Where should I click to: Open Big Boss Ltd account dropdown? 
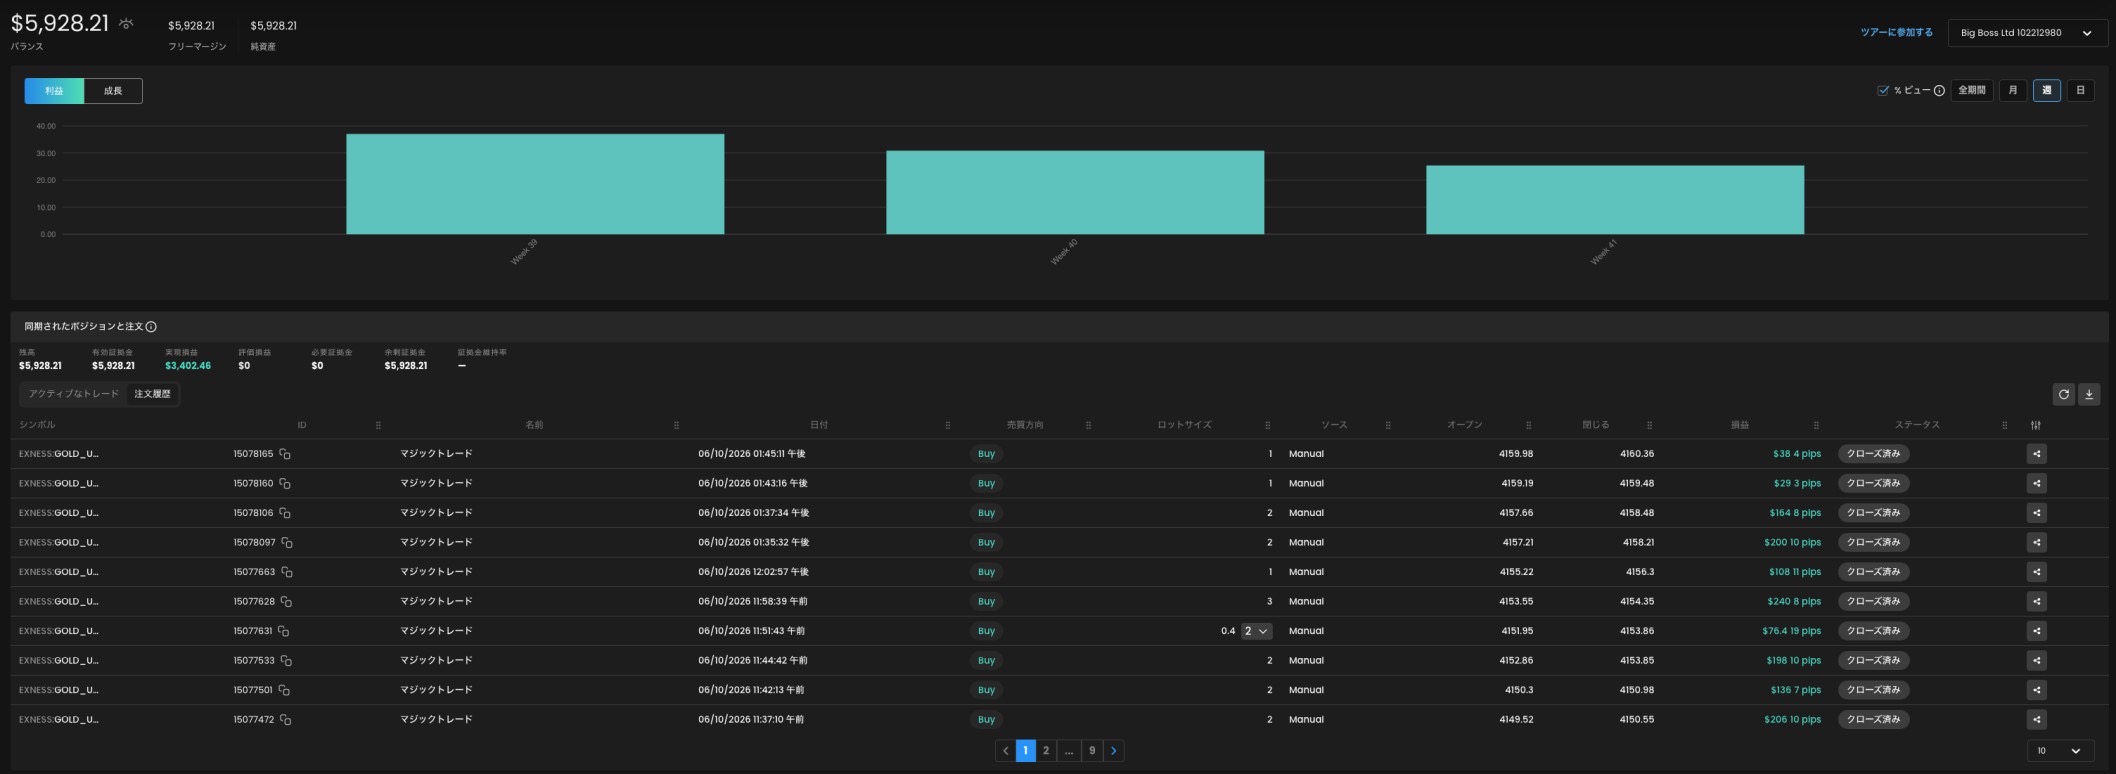click(x=2027, y=33)
